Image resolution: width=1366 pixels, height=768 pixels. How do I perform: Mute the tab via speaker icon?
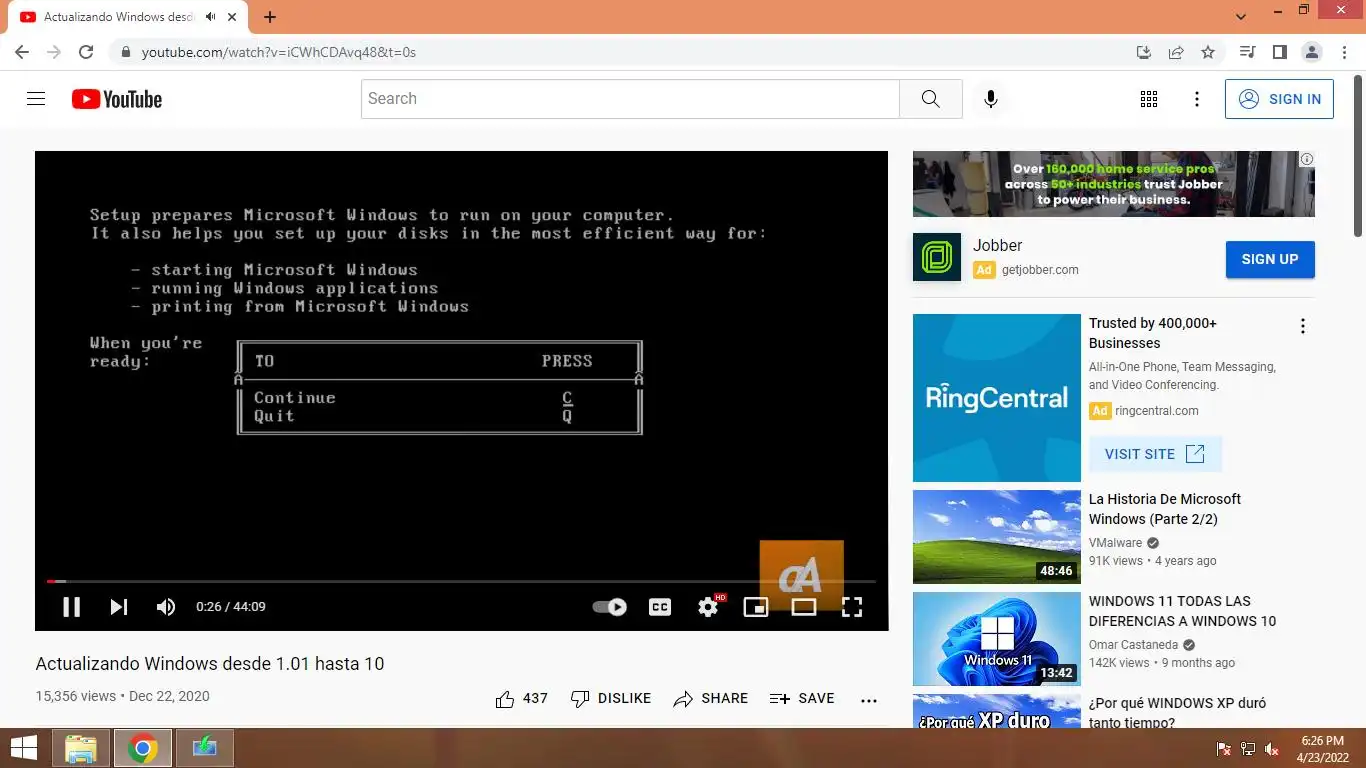pyautogui.click(x=211, y=17)
